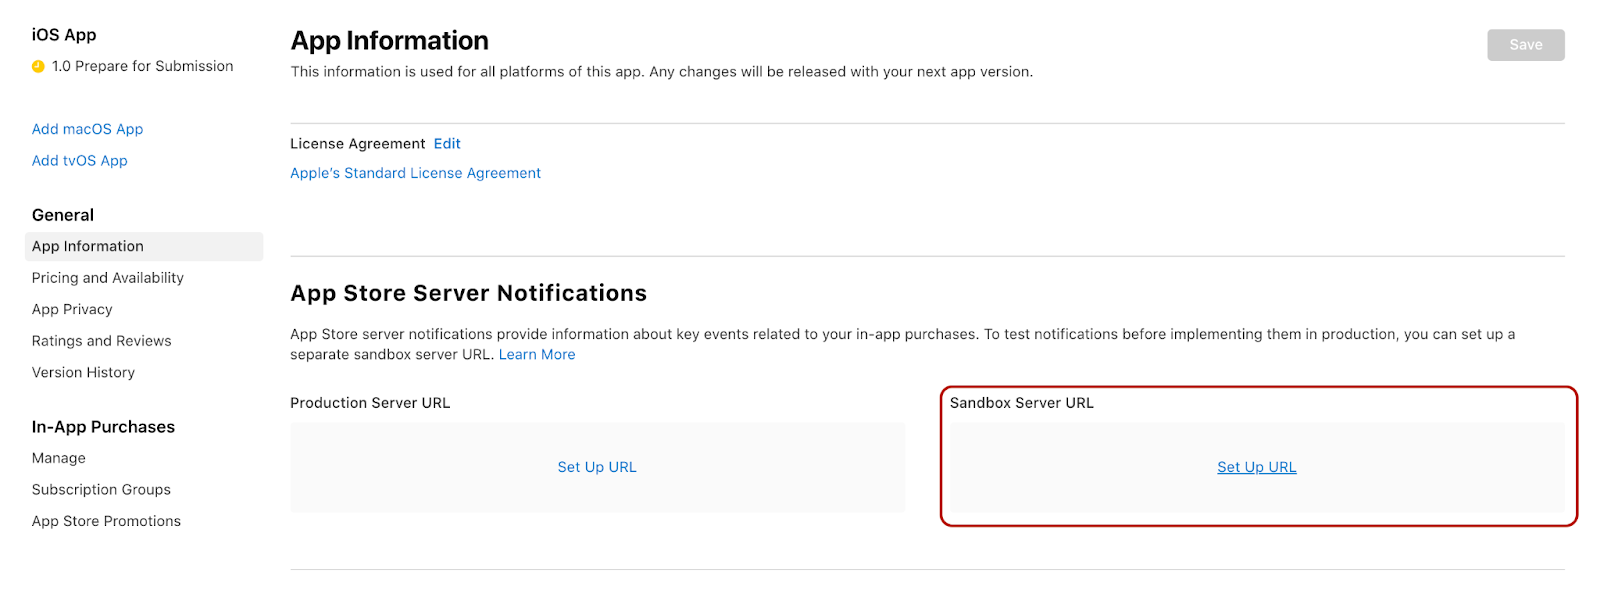Click the Save button
Image resolution: width=1600 pixels, height=594 pixels.
(1525, 45)
